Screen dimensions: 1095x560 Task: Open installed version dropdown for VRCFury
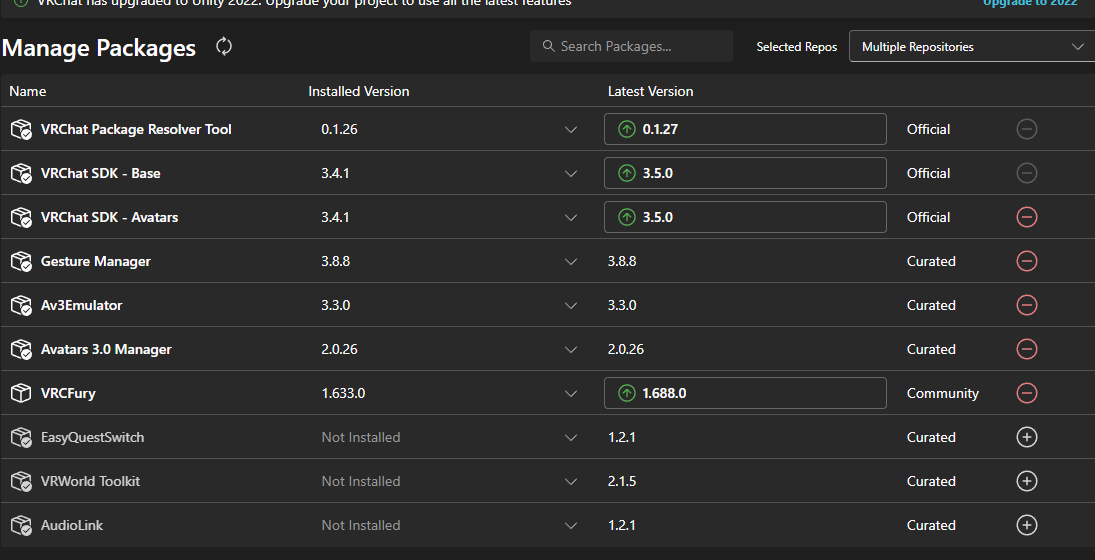tap(571, 393)
